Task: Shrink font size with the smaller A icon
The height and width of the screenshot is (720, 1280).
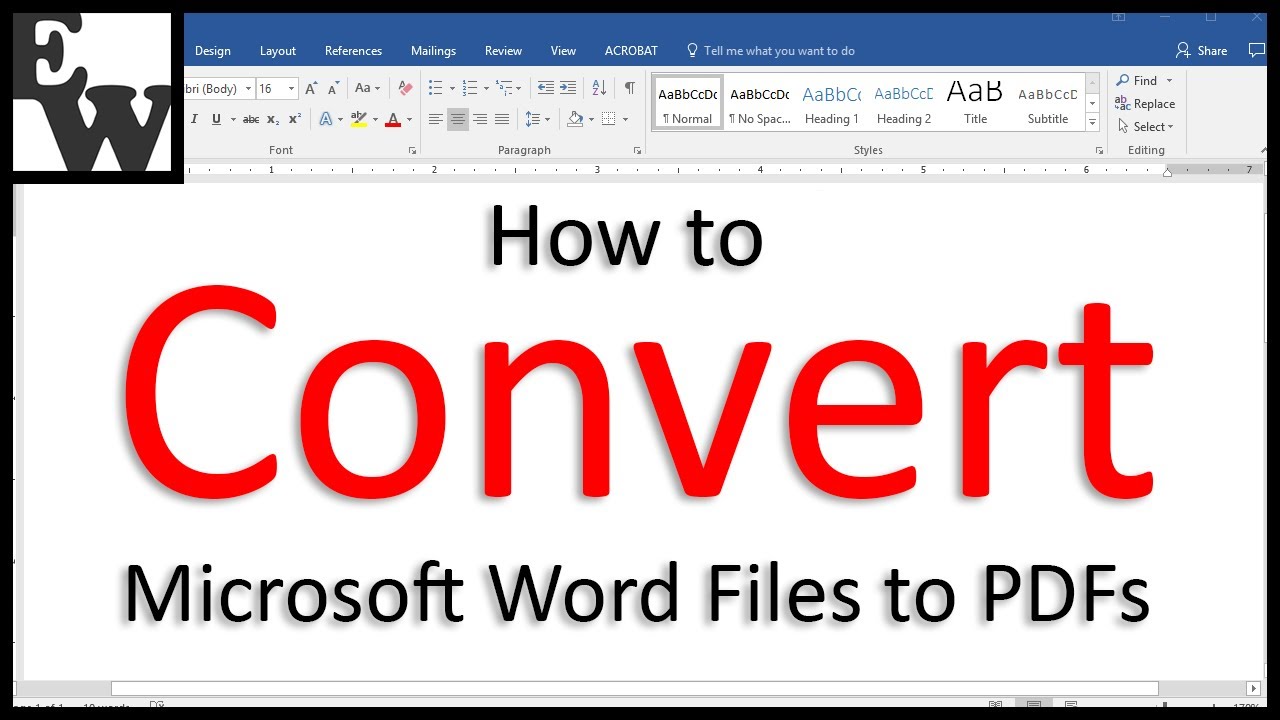Action: (x=334, y=88)
